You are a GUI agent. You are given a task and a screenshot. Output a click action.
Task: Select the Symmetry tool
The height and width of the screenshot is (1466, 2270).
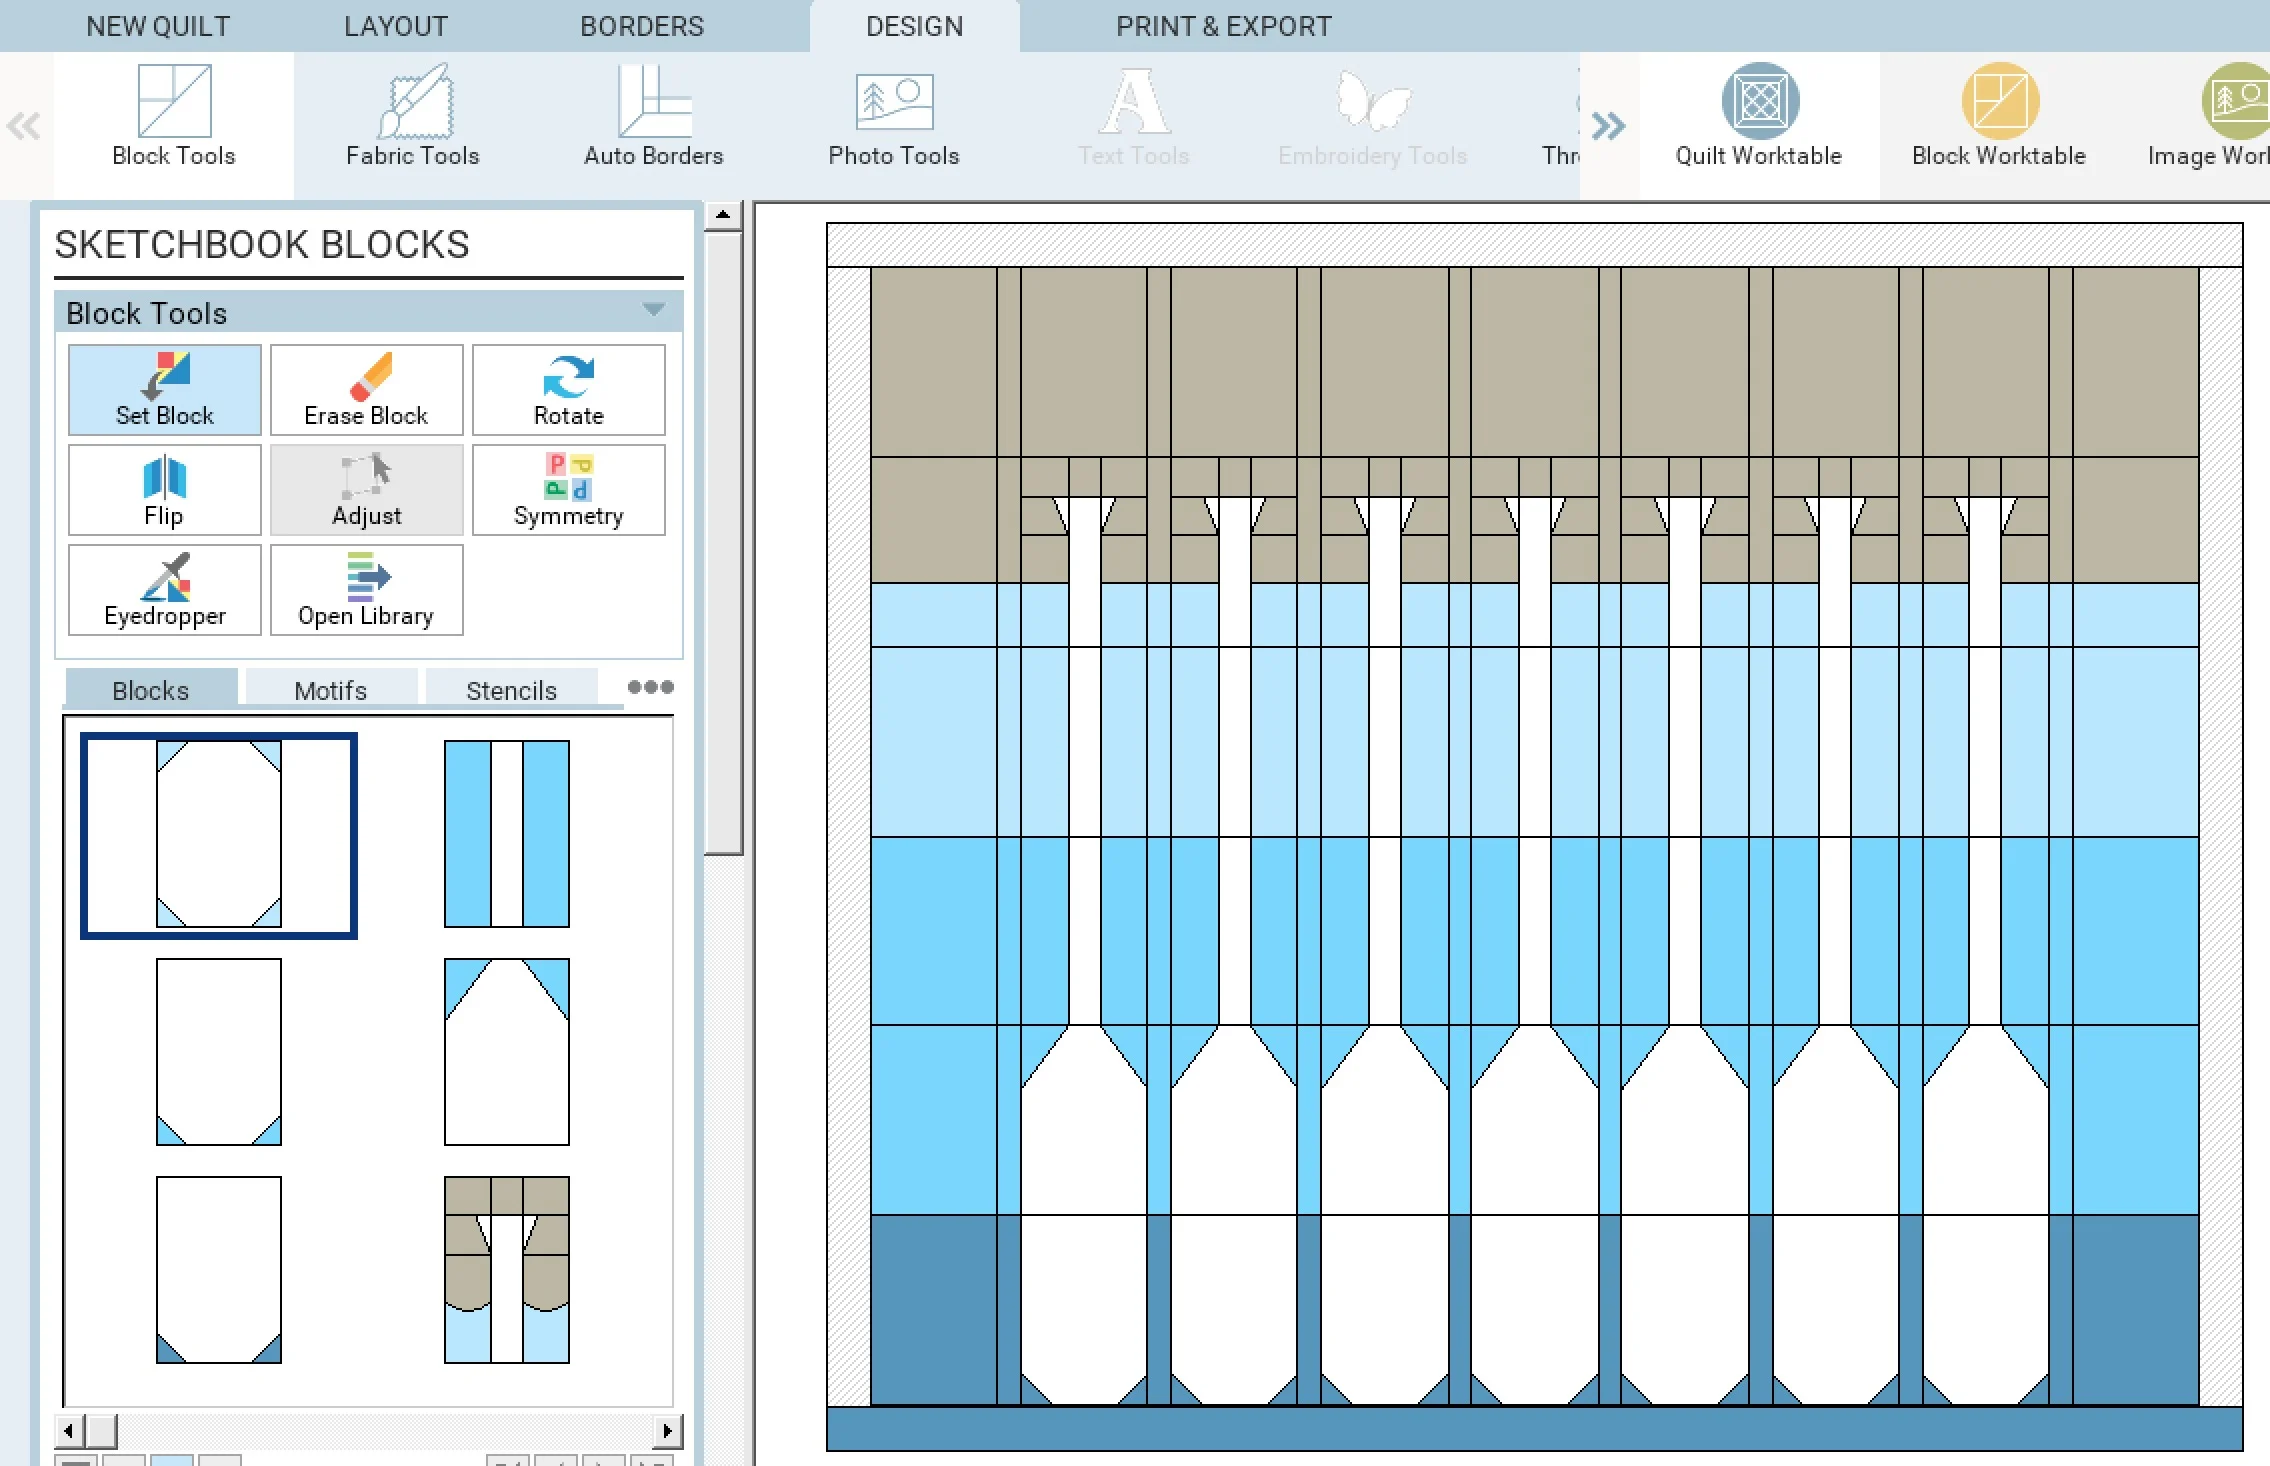click(569, 490)
